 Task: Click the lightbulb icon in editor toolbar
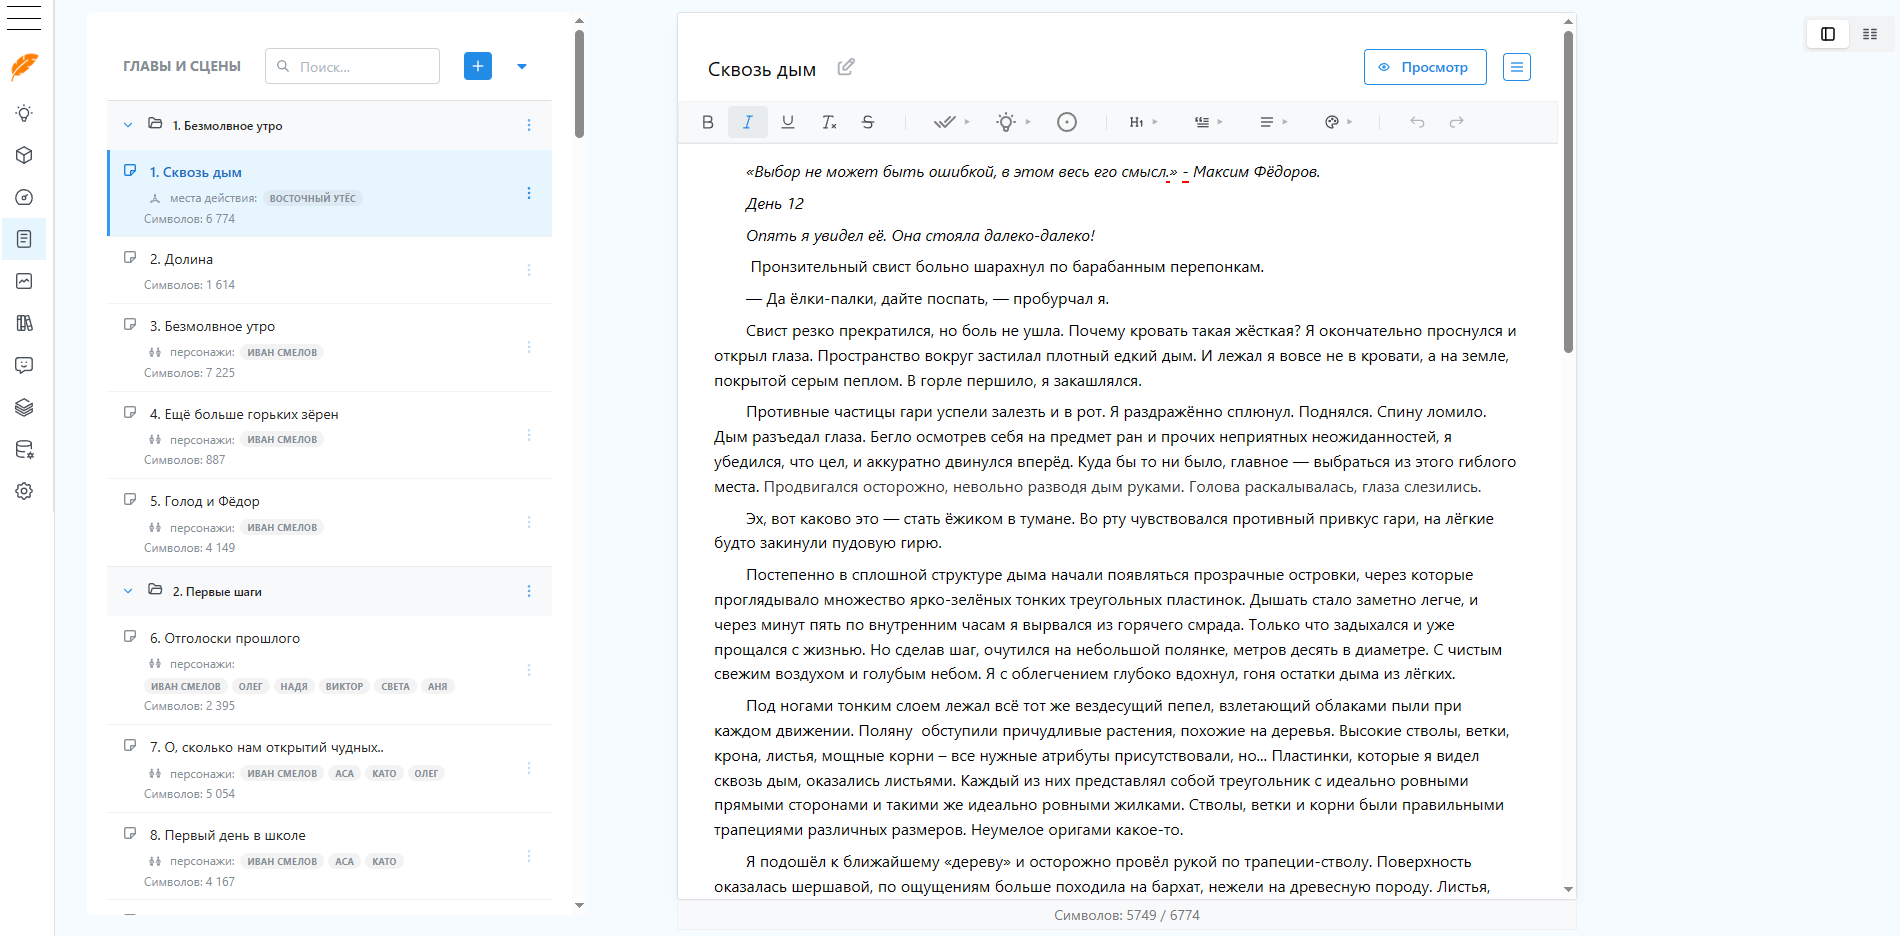click(1006, 122)
